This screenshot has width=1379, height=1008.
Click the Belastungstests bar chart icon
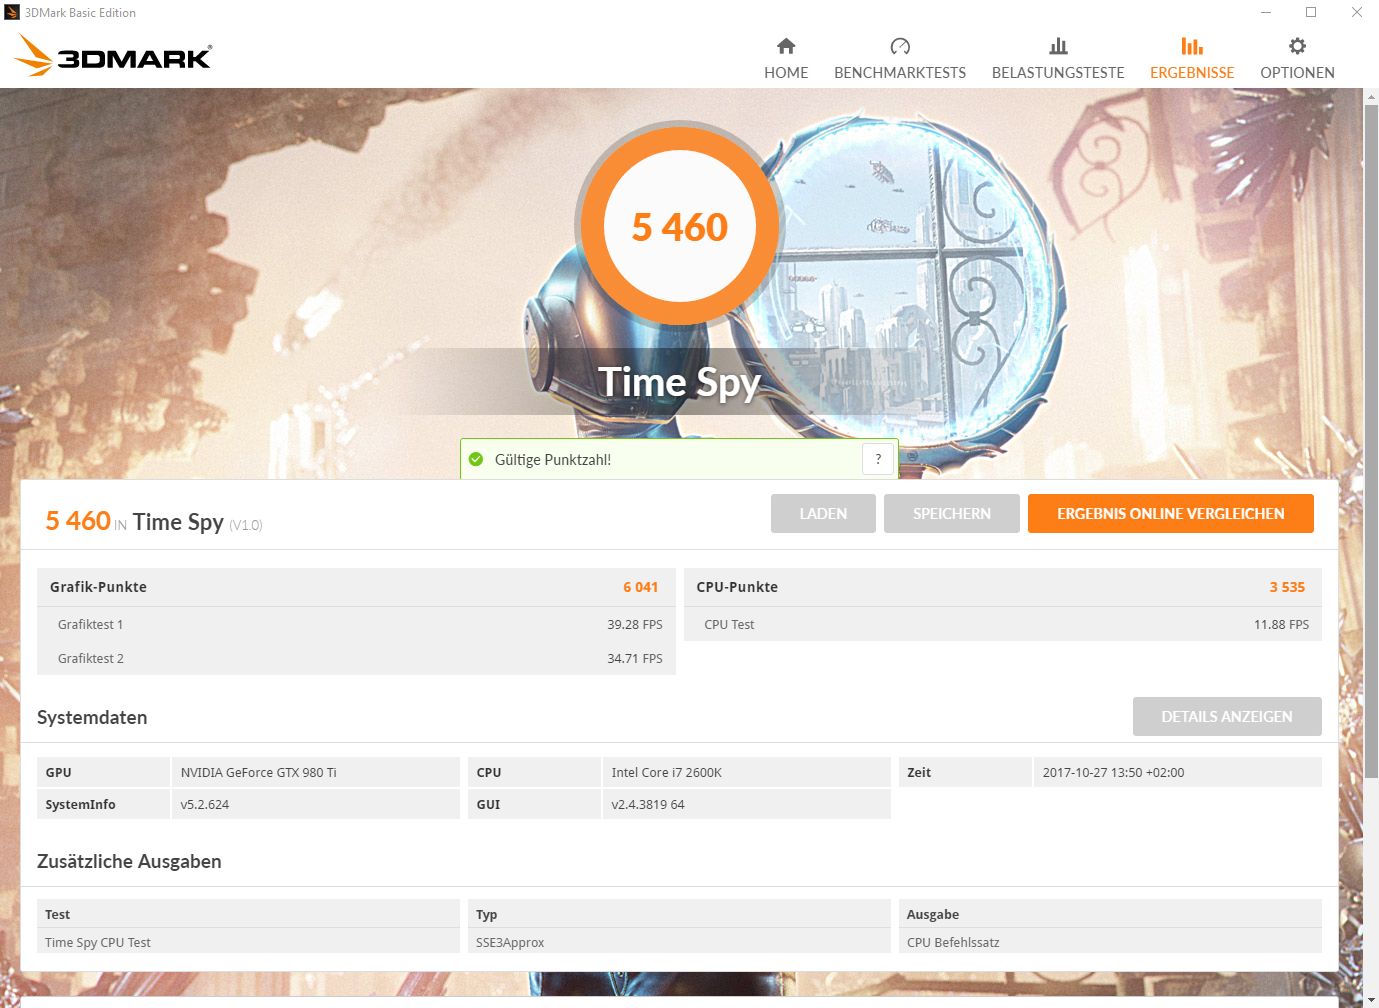[1058, 46]
